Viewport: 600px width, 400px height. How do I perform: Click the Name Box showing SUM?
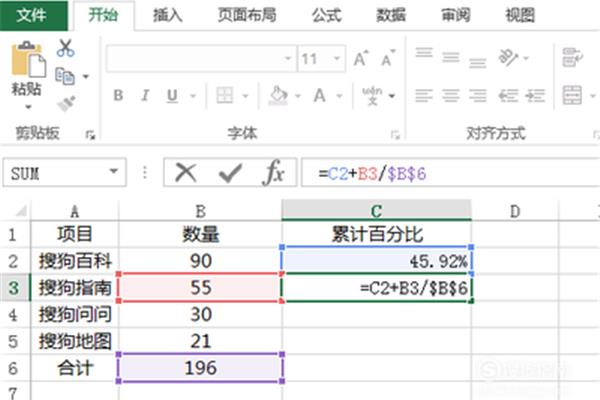click(x=64, y=173)
